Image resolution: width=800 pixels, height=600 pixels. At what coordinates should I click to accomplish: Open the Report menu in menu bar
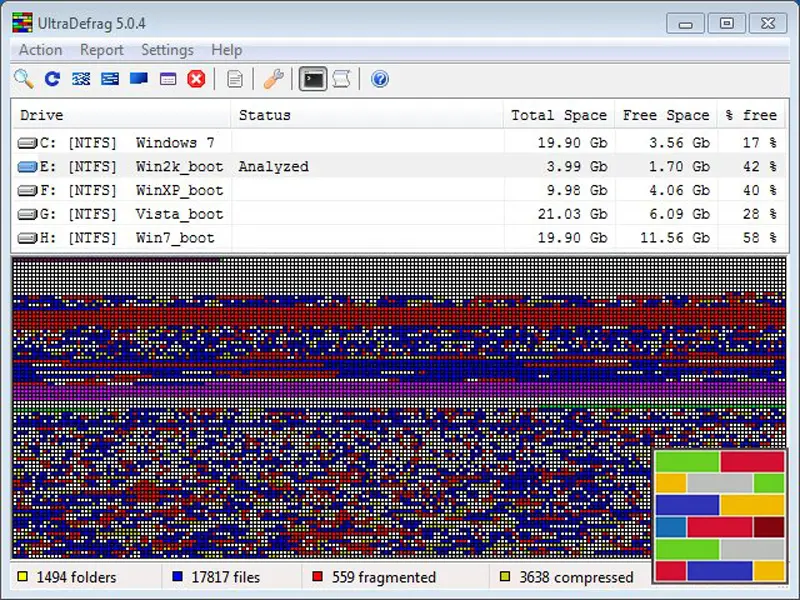pyautogui.click(x=102, y=50)
